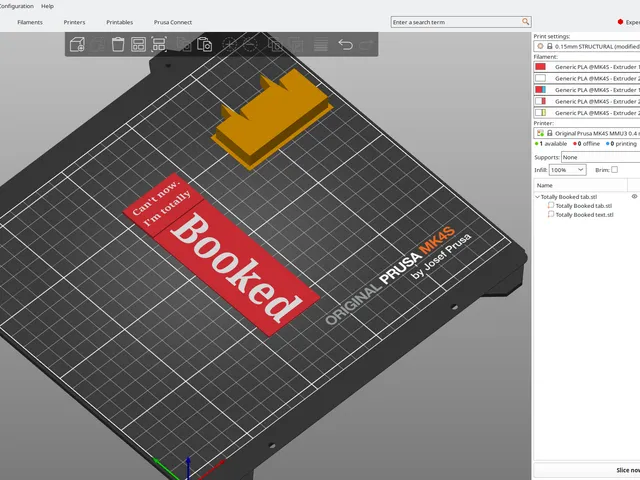This screenshot has width=640, height=480.
Task: Open the filament dropdown with plain white swatch
Action: [x=587, y=78]
